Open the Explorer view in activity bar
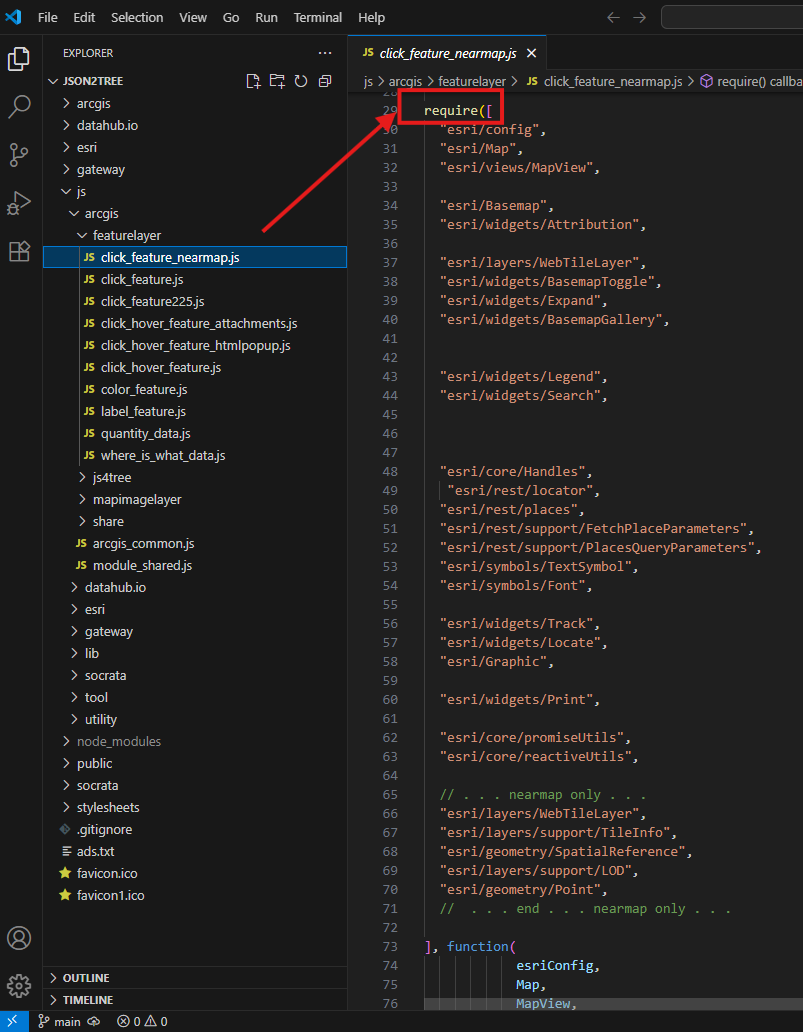This screenshot has height=1032, width=803. pyautogui.click(x=18, y=59)
